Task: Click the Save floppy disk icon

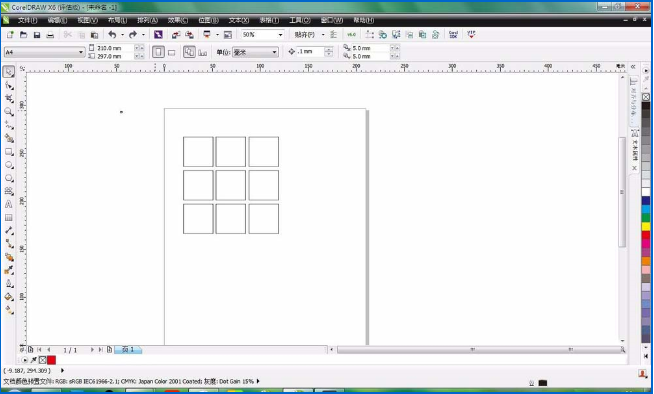Action: point(37,35)
